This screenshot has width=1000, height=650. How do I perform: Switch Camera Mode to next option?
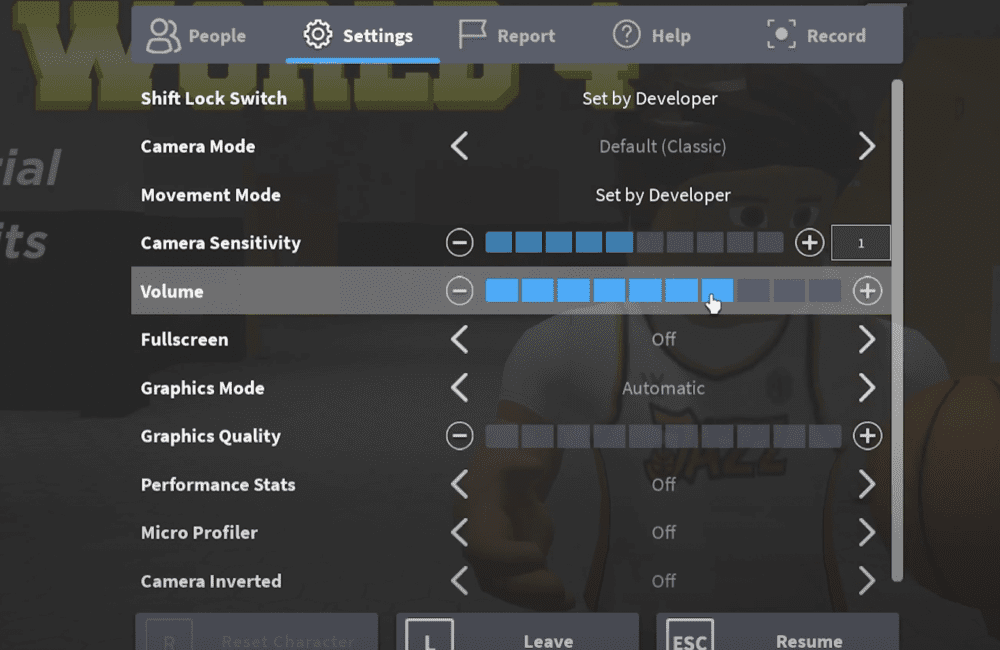click(866, 147)
